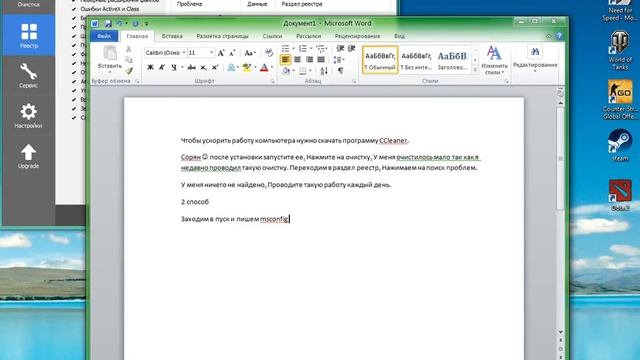Open Сервис wrench in CCleaner sidebar
640x360 pixels.
[x=29, y=76]
